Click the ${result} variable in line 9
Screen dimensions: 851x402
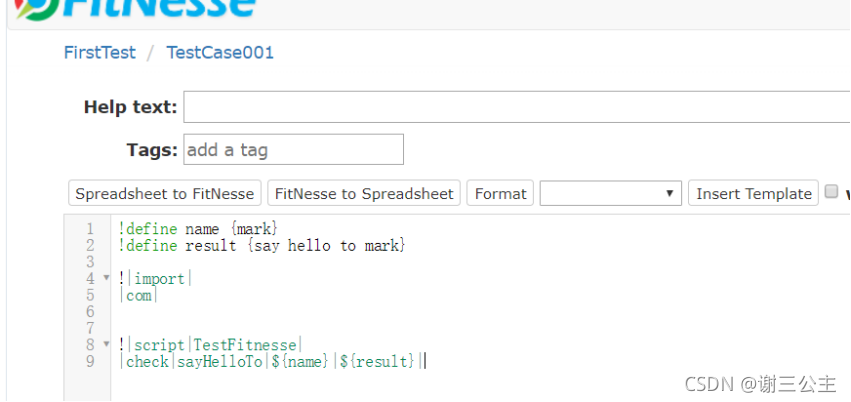point(377,361)
